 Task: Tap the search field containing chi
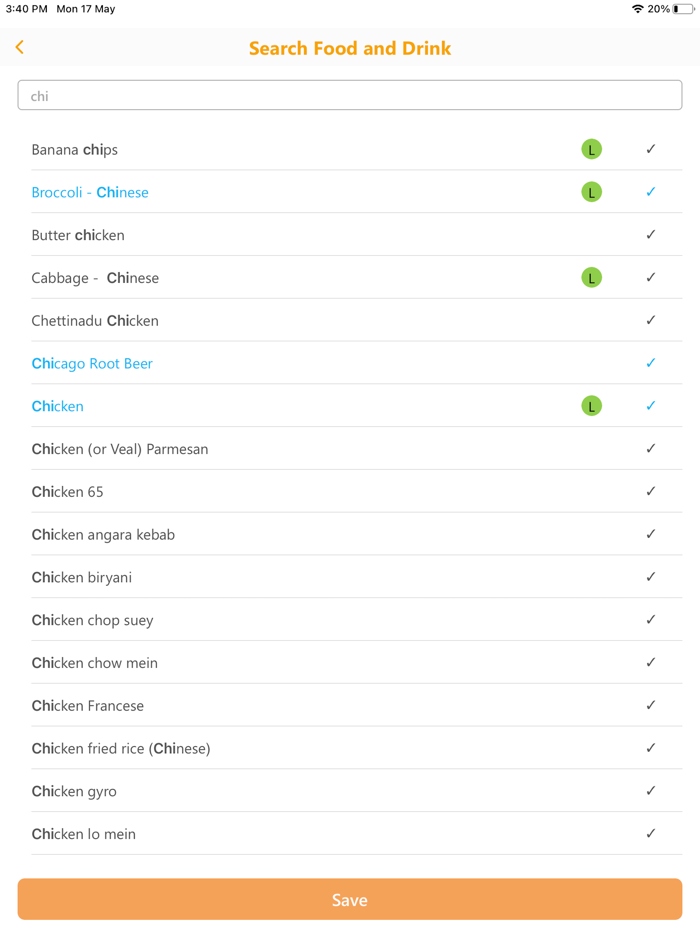point(350,94)
